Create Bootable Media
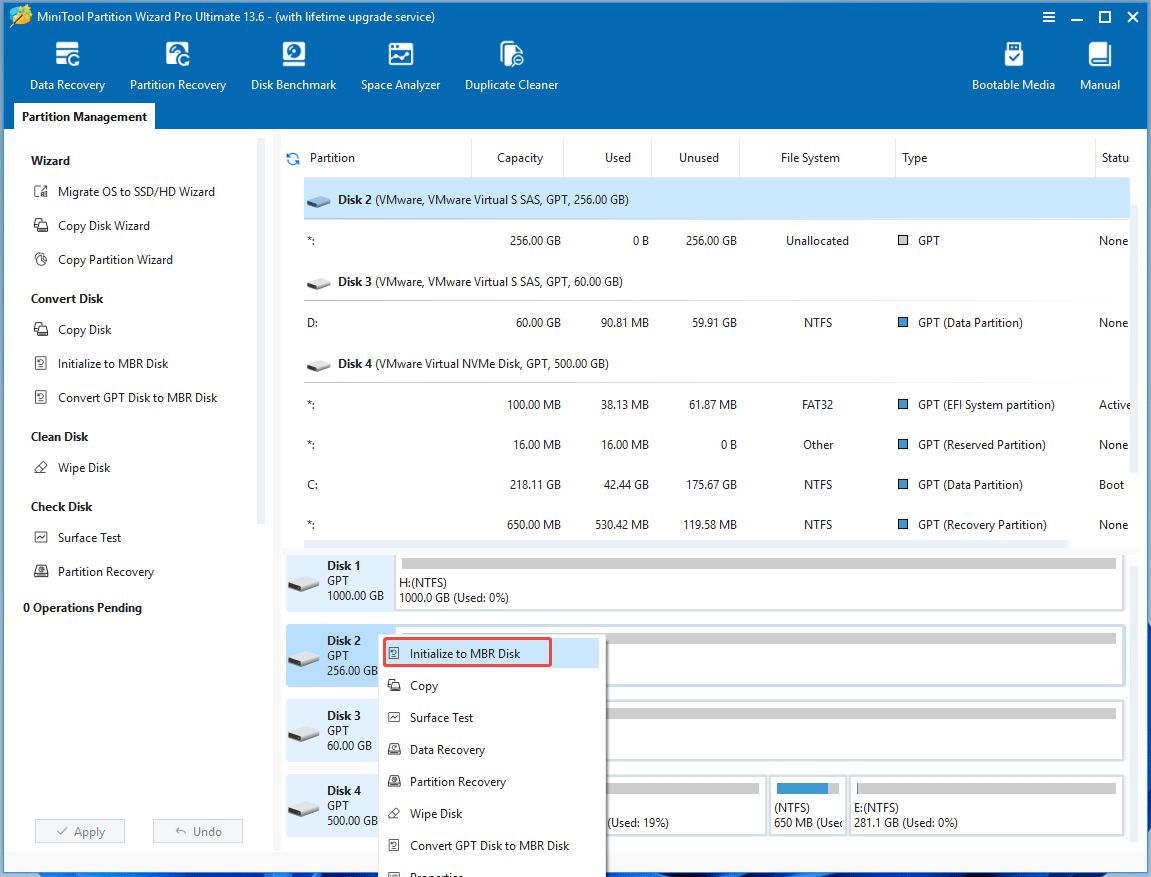This screenshot has height=877, width=1151. click(x=1013, y=66)
